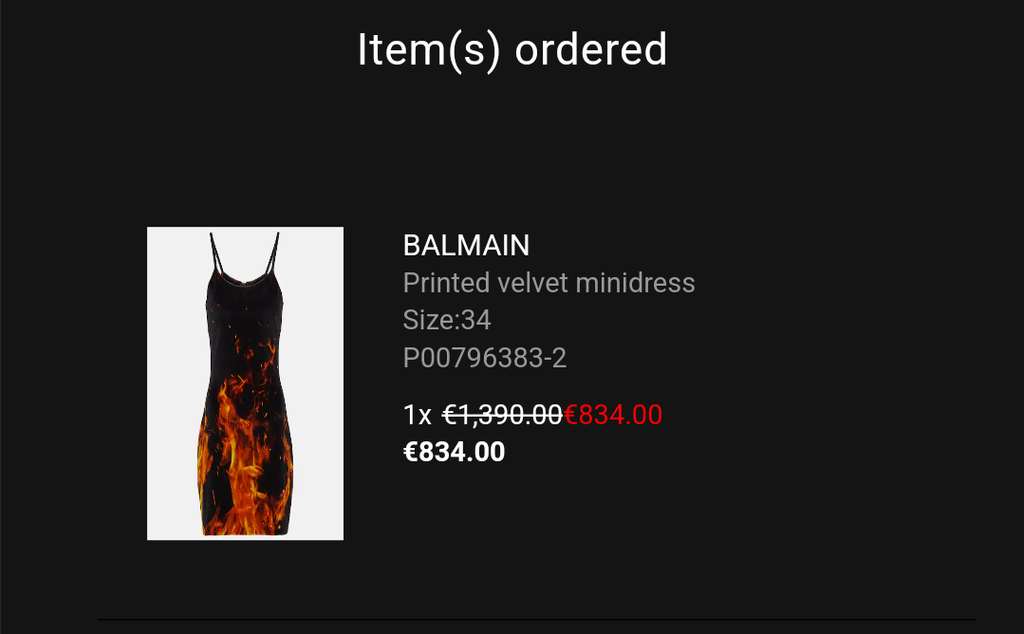The image size is (1024, 634).
Task: Click the BALMAIN brand name
Action: point(466,246)
